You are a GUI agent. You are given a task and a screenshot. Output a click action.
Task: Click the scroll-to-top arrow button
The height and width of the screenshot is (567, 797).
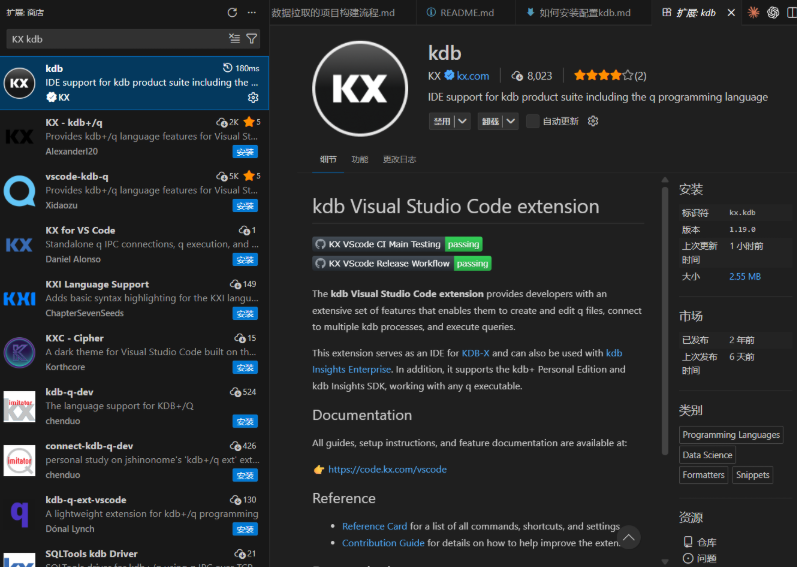pos(628,537)
